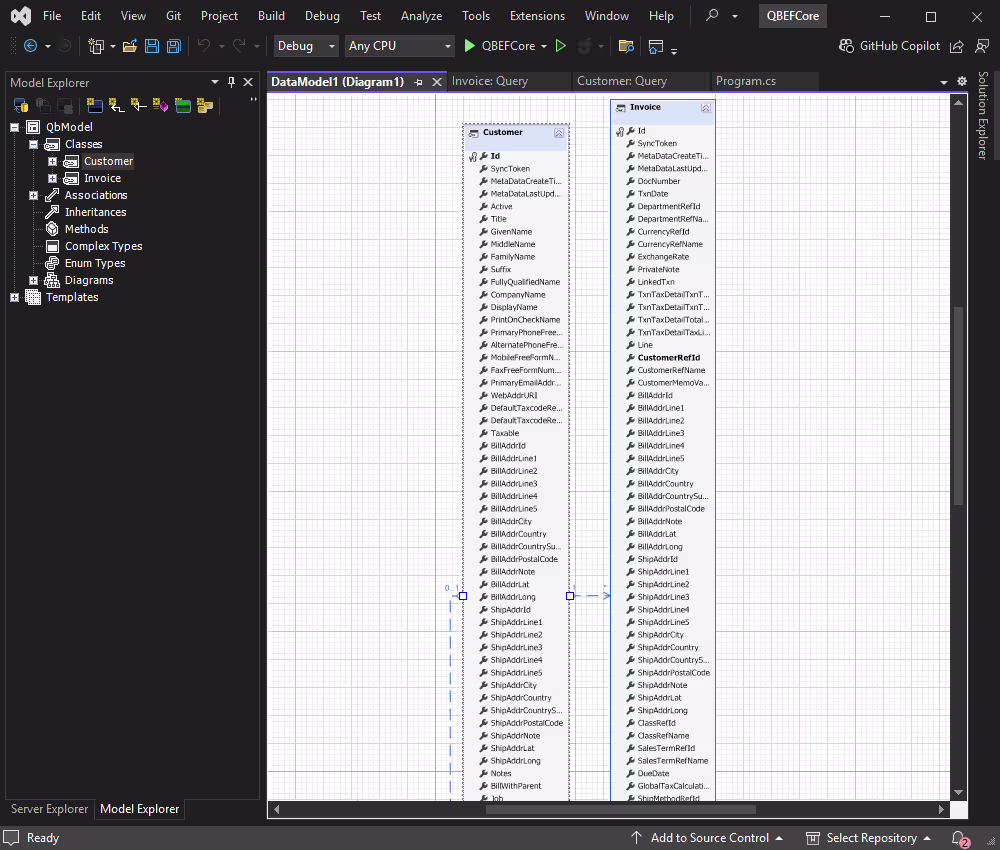Click the green rectangle icon in Model Explorer toolbar
The width and height of the screenshot is (1000, 850).
[x=182, y=105]
